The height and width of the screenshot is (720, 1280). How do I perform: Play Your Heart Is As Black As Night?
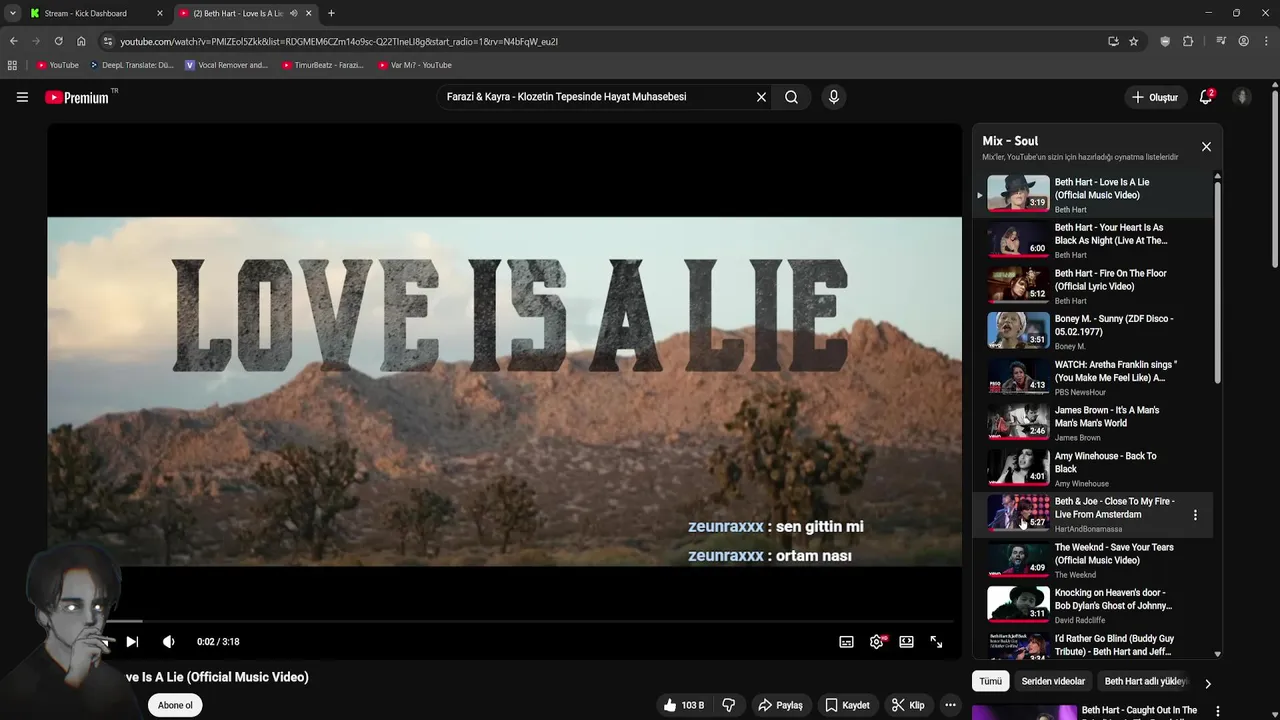(x=1093, y=241)
